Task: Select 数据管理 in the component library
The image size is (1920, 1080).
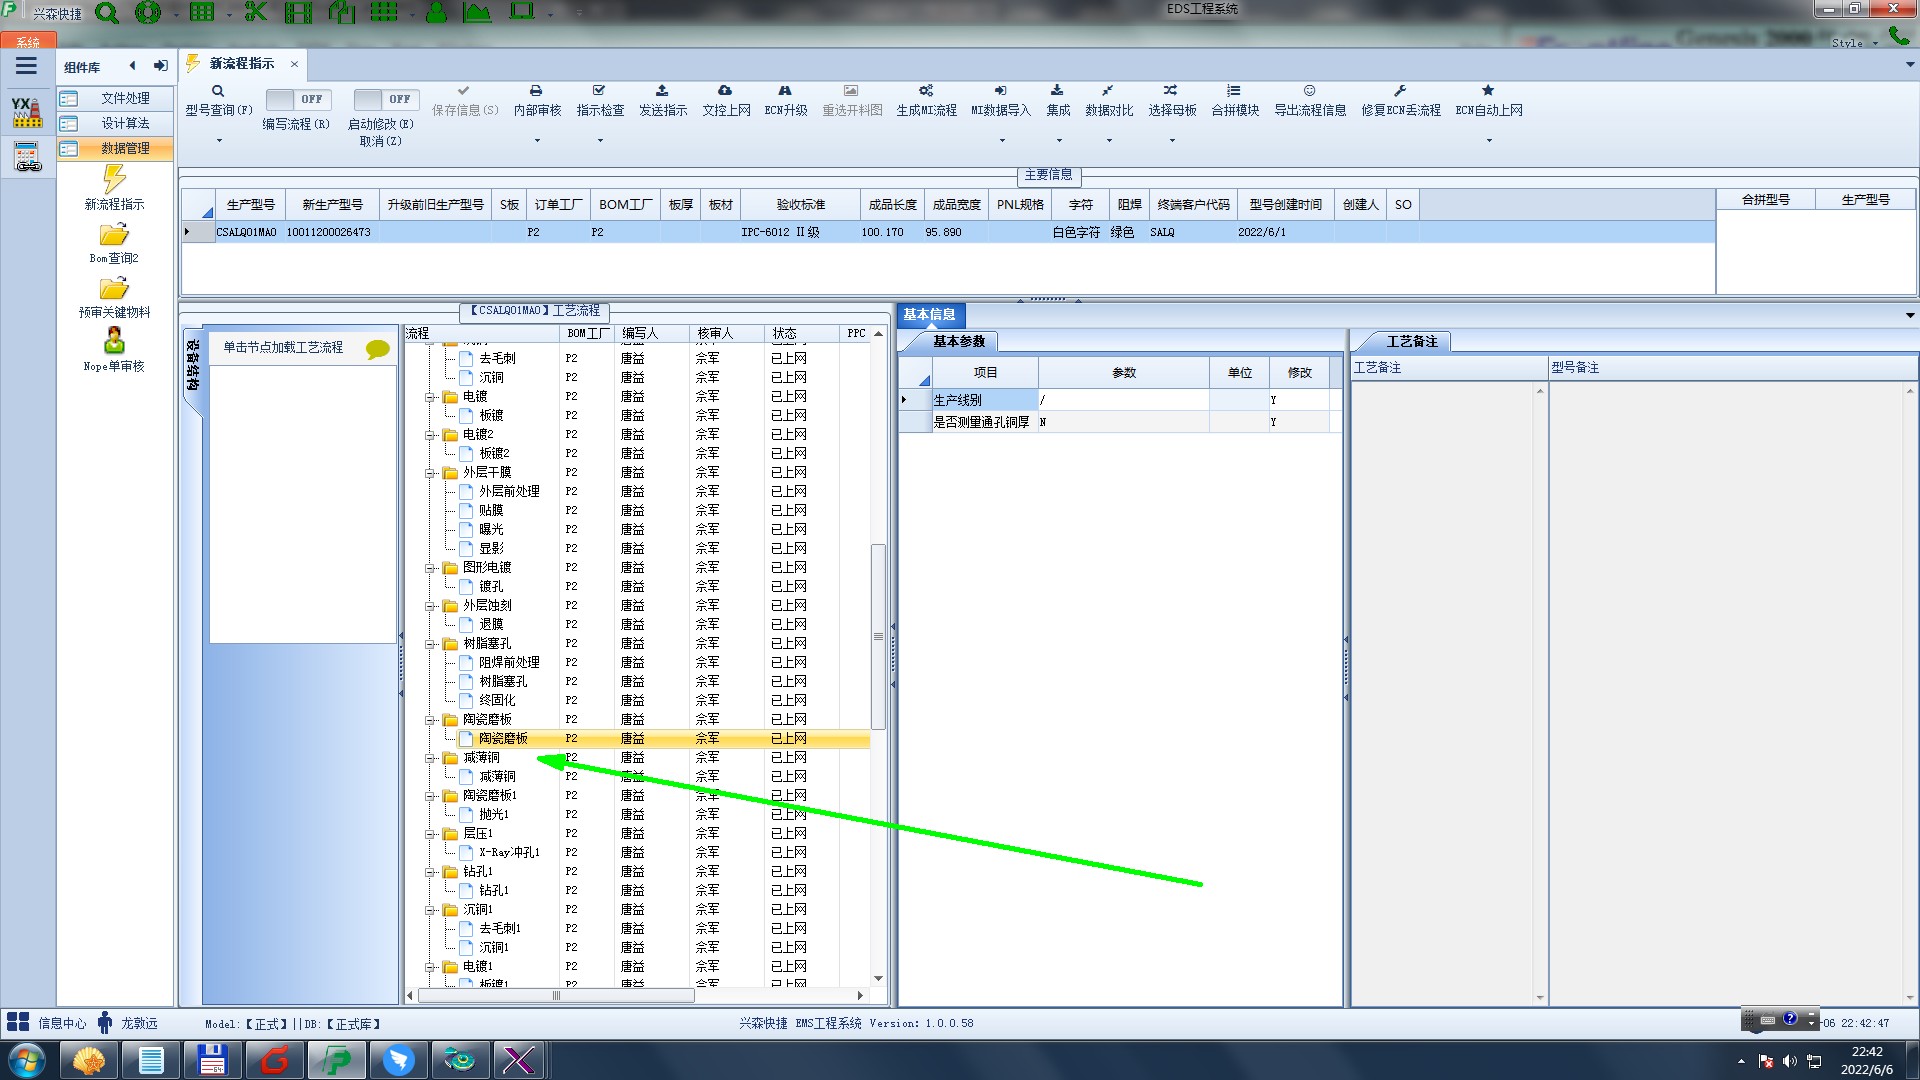Action: point(125,148)
